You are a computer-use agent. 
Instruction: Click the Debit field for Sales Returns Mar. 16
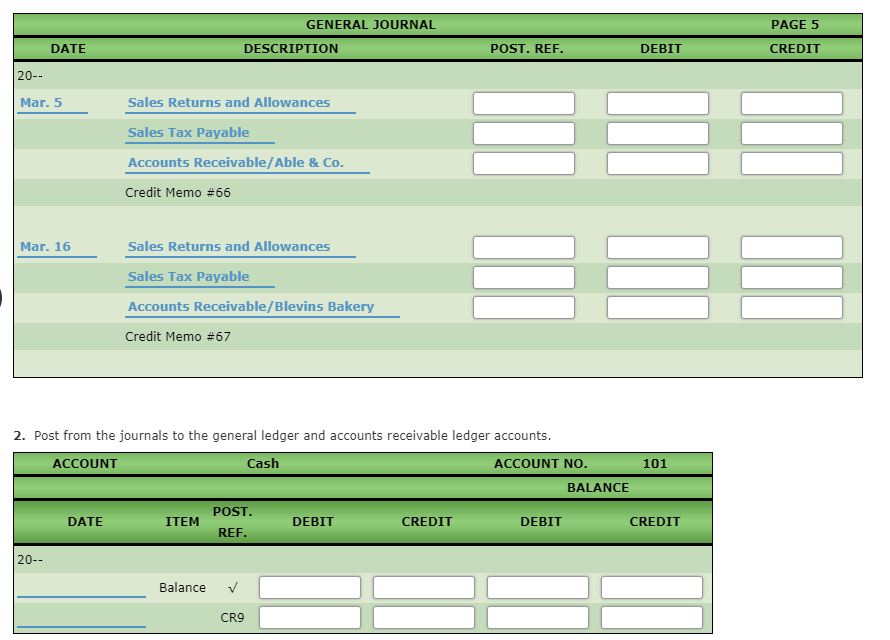click(x=657, y=247)
